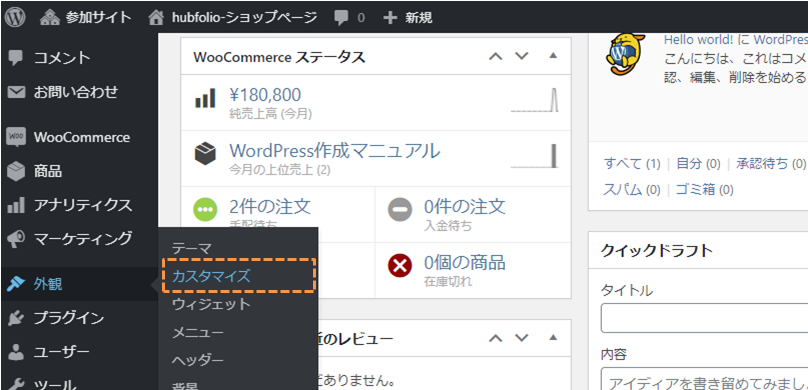The image size is (808, 390).
Task: Filter comments by すべて
Action: coord(624,164)
